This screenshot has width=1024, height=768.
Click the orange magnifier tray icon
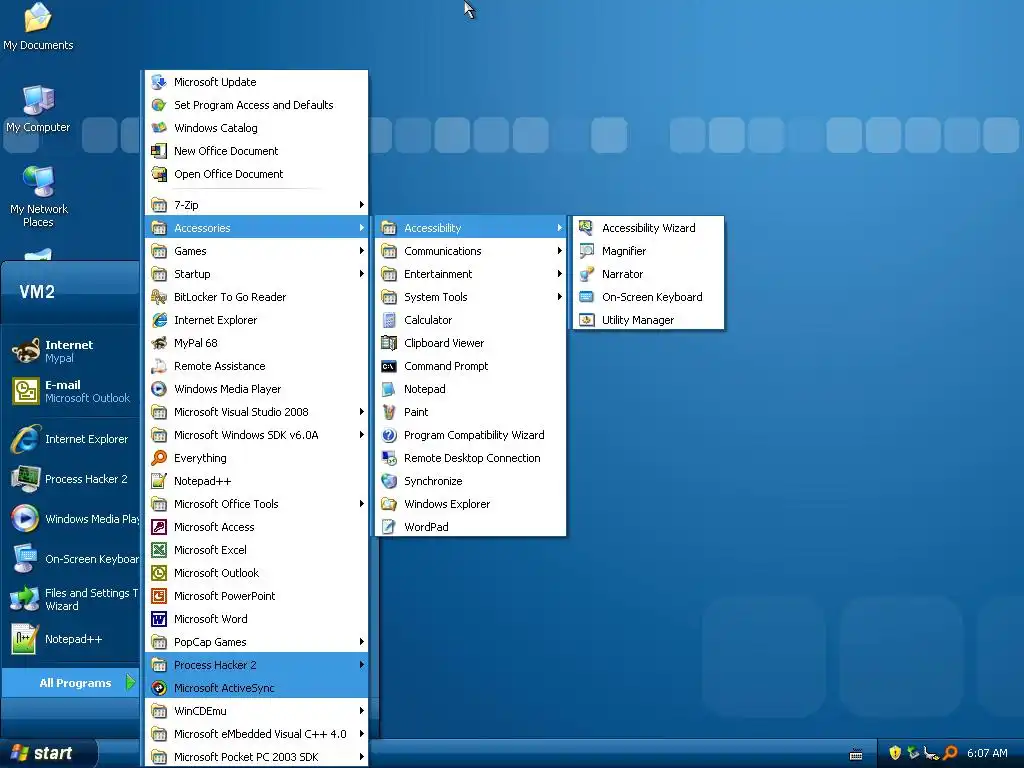coord(950,753)
